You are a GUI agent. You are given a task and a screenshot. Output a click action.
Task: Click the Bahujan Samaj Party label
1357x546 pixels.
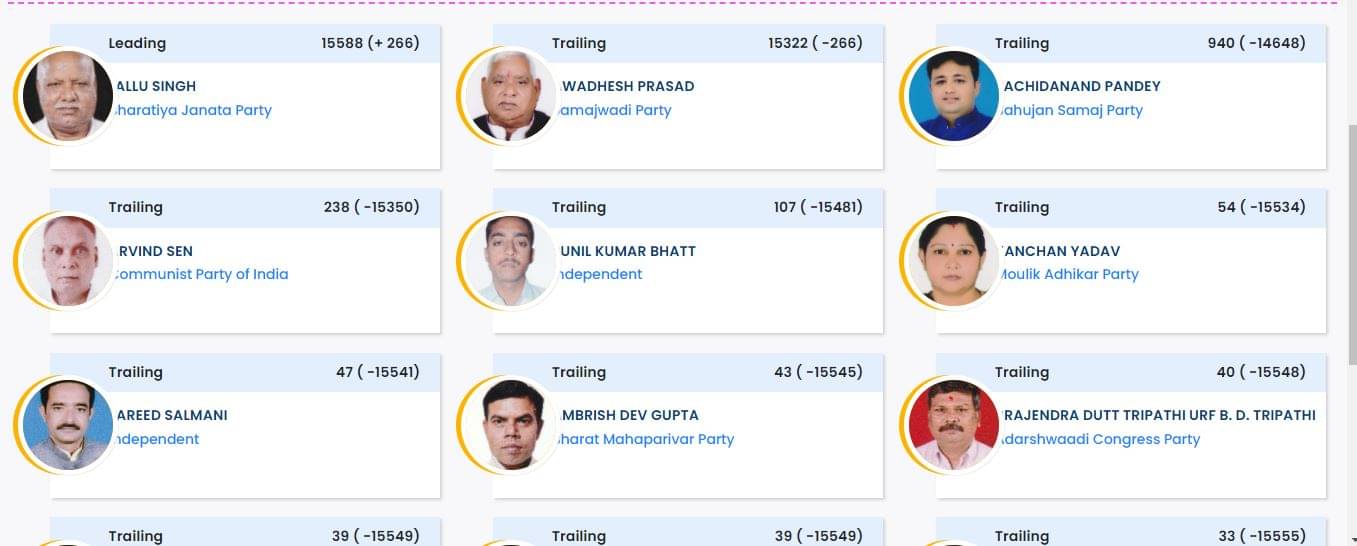click(x=1072, y=110)
